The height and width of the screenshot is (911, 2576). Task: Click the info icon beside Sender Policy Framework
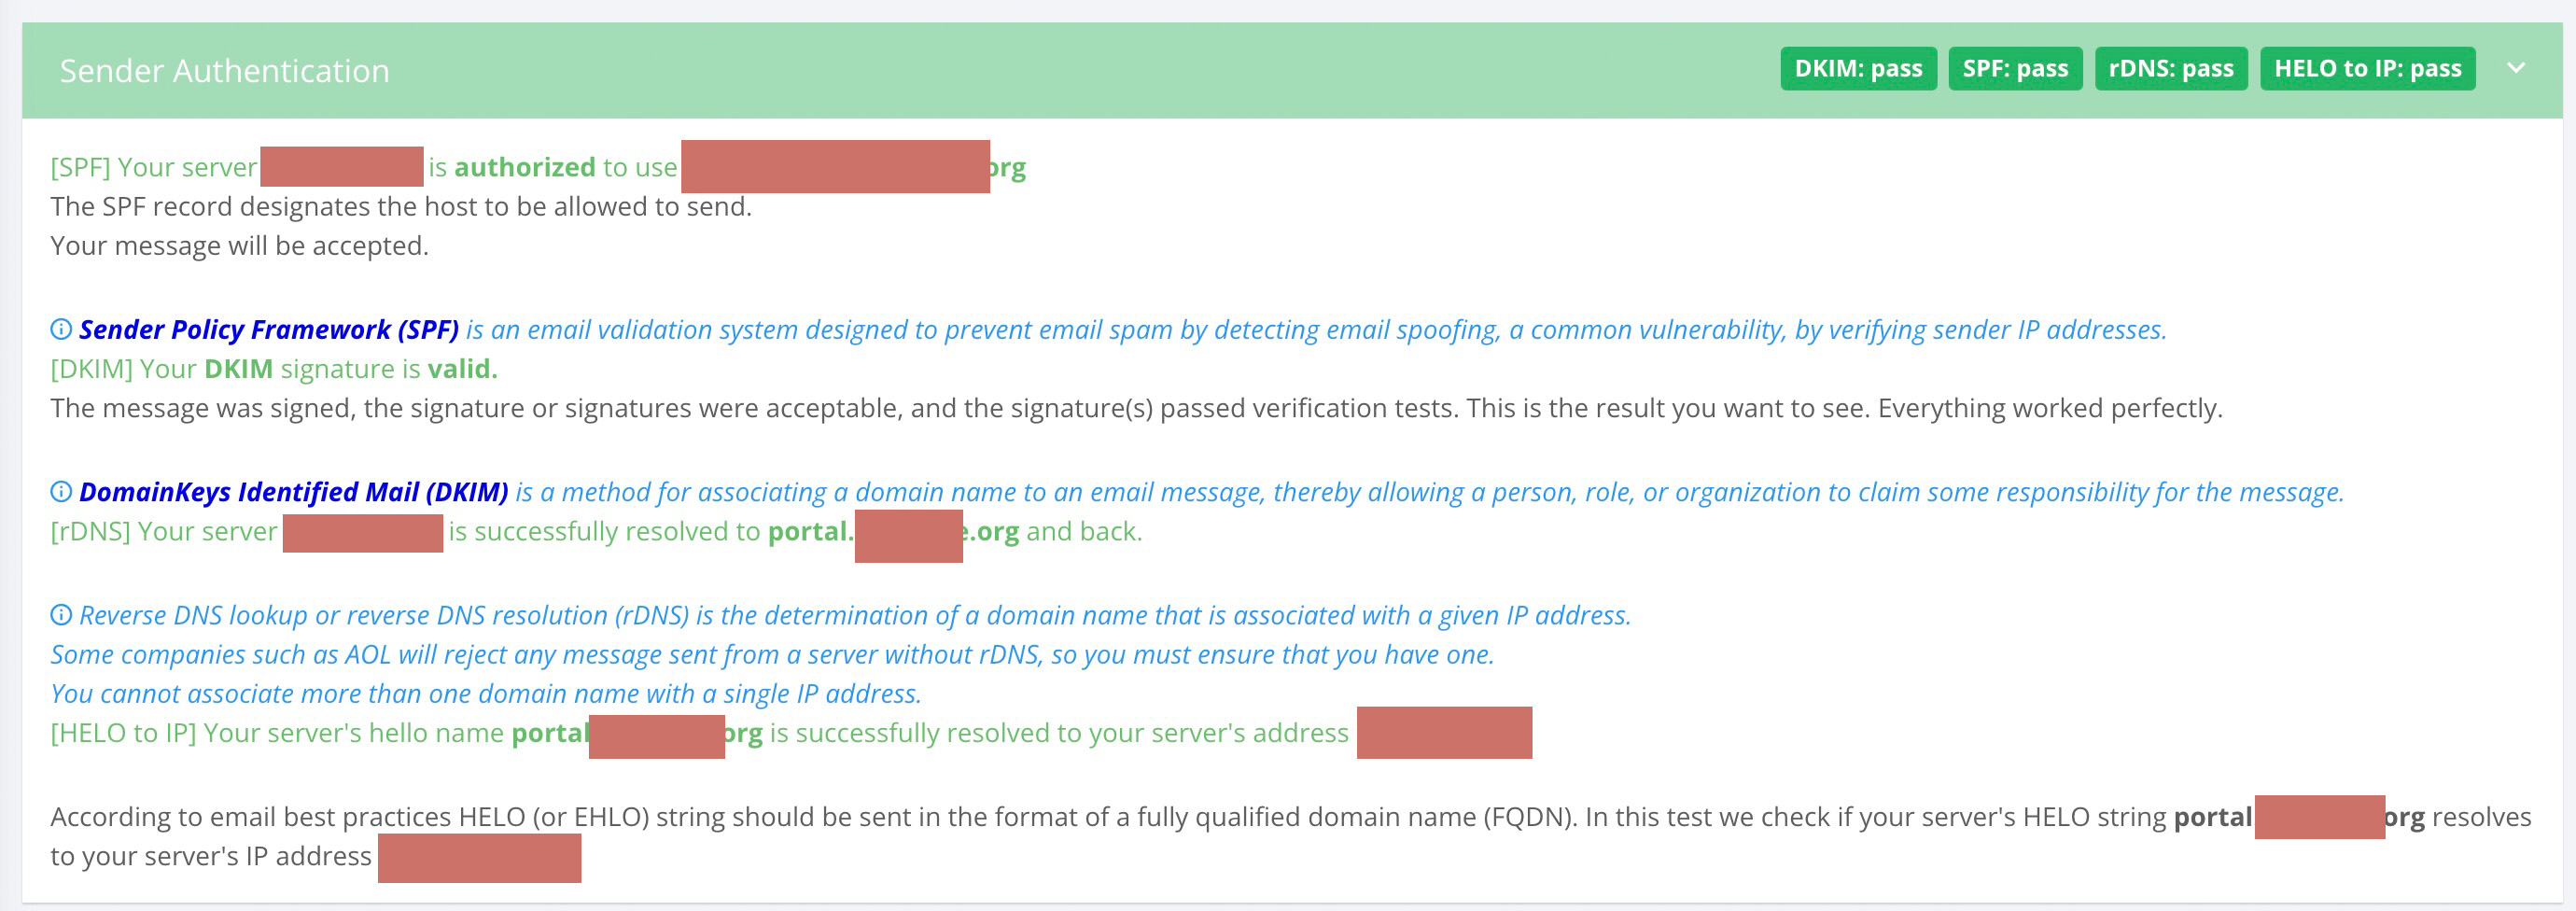coord(61,329)
